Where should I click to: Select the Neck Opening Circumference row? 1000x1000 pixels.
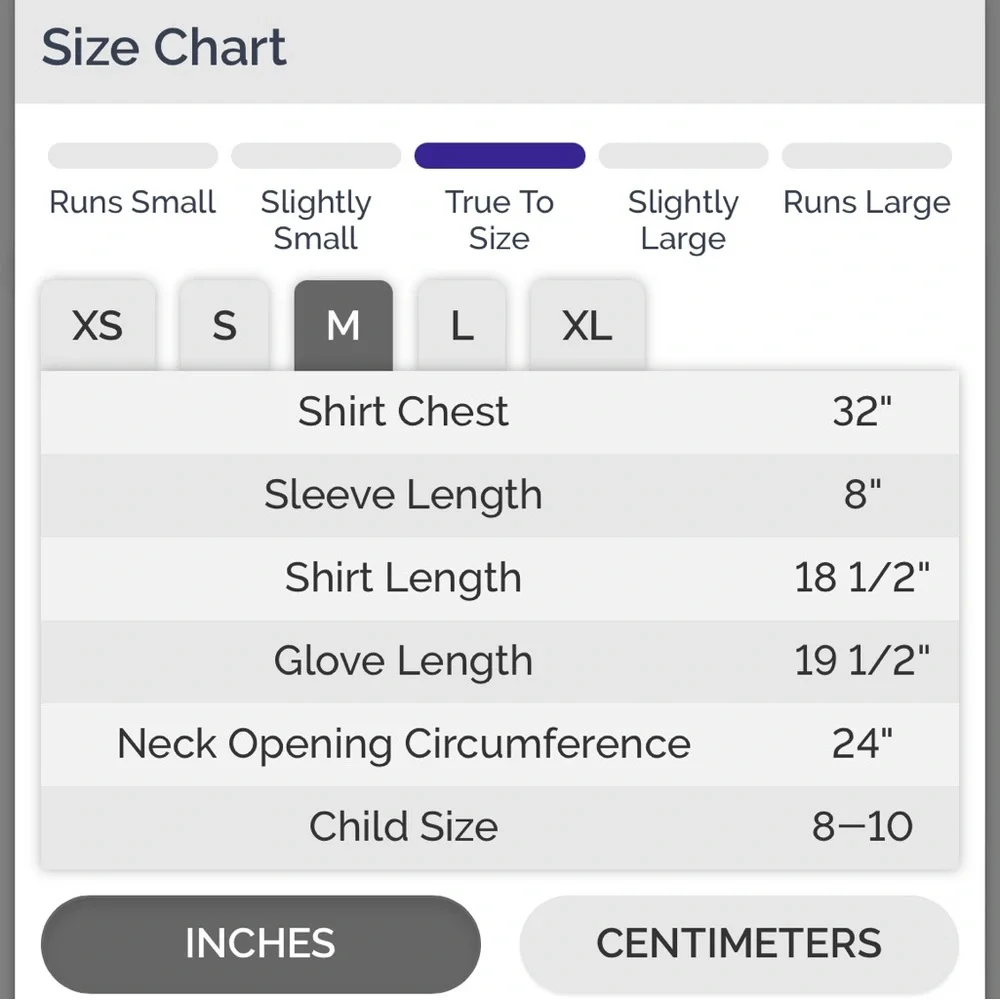tap(500, 744)
